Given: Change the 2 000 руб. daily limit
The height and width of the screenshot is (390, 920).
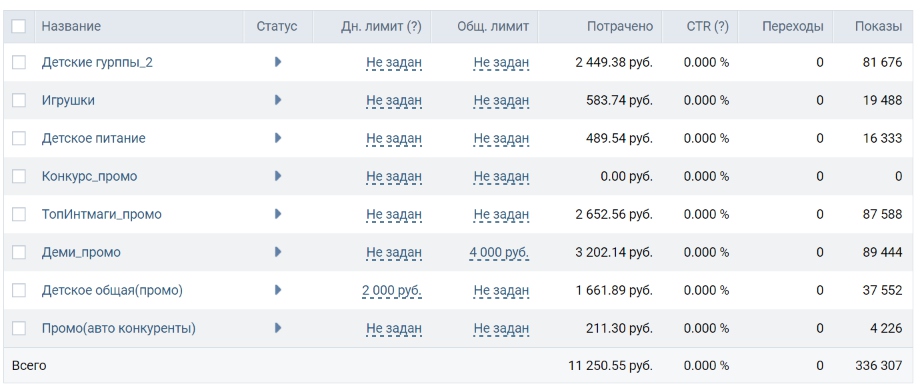Looking at the screenshot, I should pyautogui.click(x=392, y=291).
